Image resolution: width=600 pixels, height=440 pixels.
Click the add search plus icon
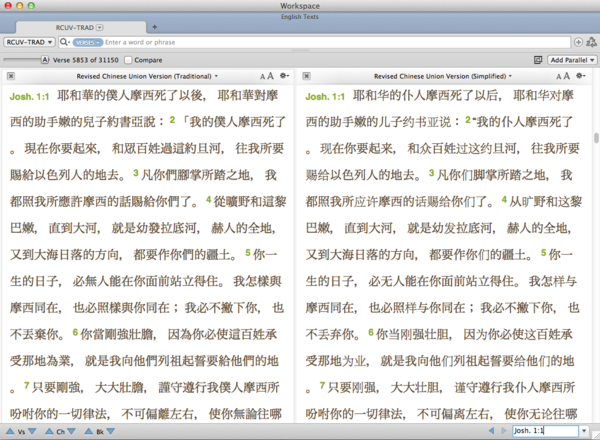(x=579, y=42)
